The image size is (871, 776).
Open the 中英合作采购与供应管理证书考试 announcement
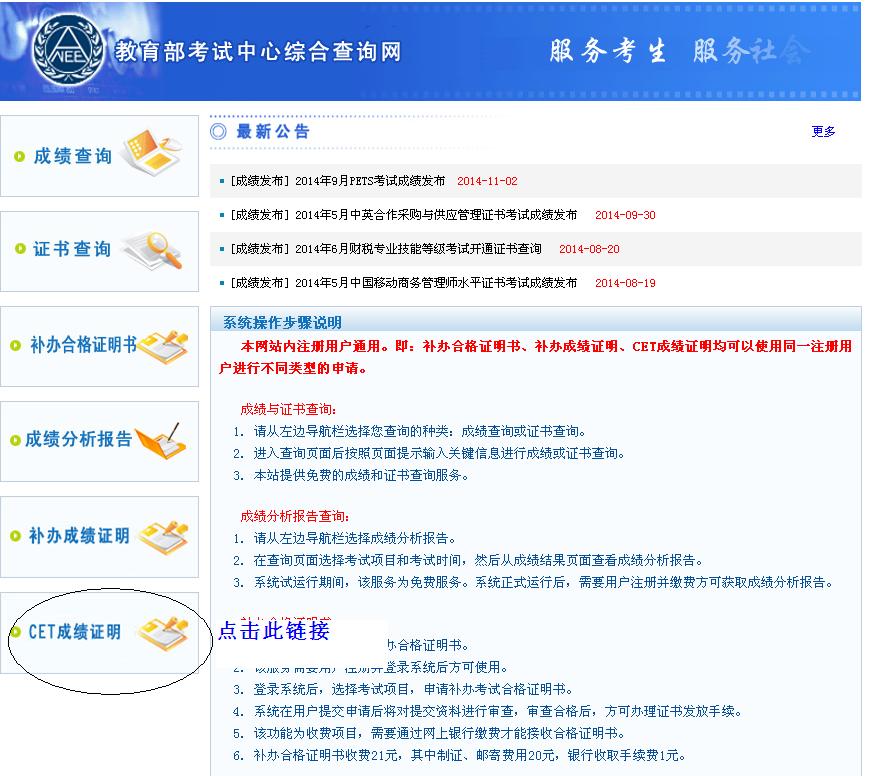404,215
